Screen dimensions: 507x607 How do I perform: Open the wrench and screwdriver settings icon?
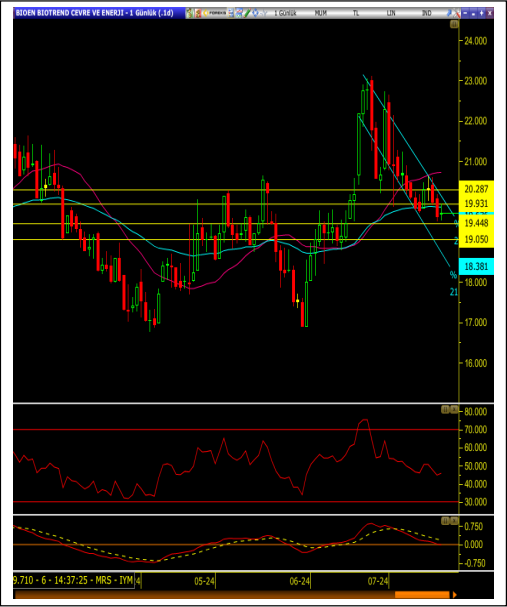click(x=457, y=13)
